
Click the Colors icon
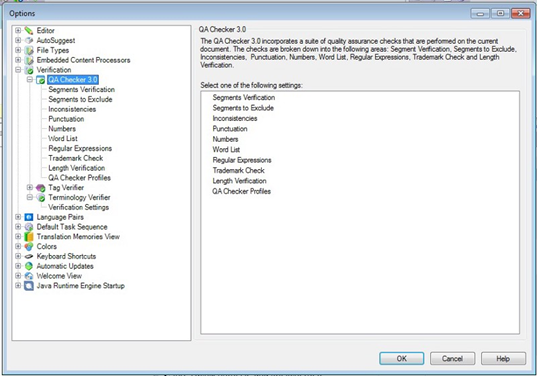(29, 247)
